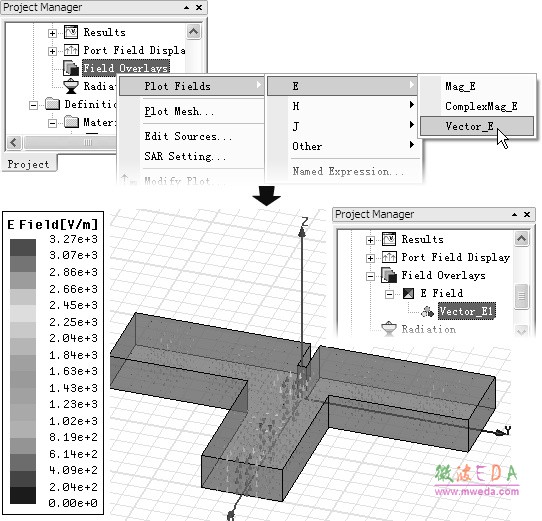Click the 3.27e+3 color swatch in legend
The width and height of the screenshot is (542, 521).
[x=23, y=247]
